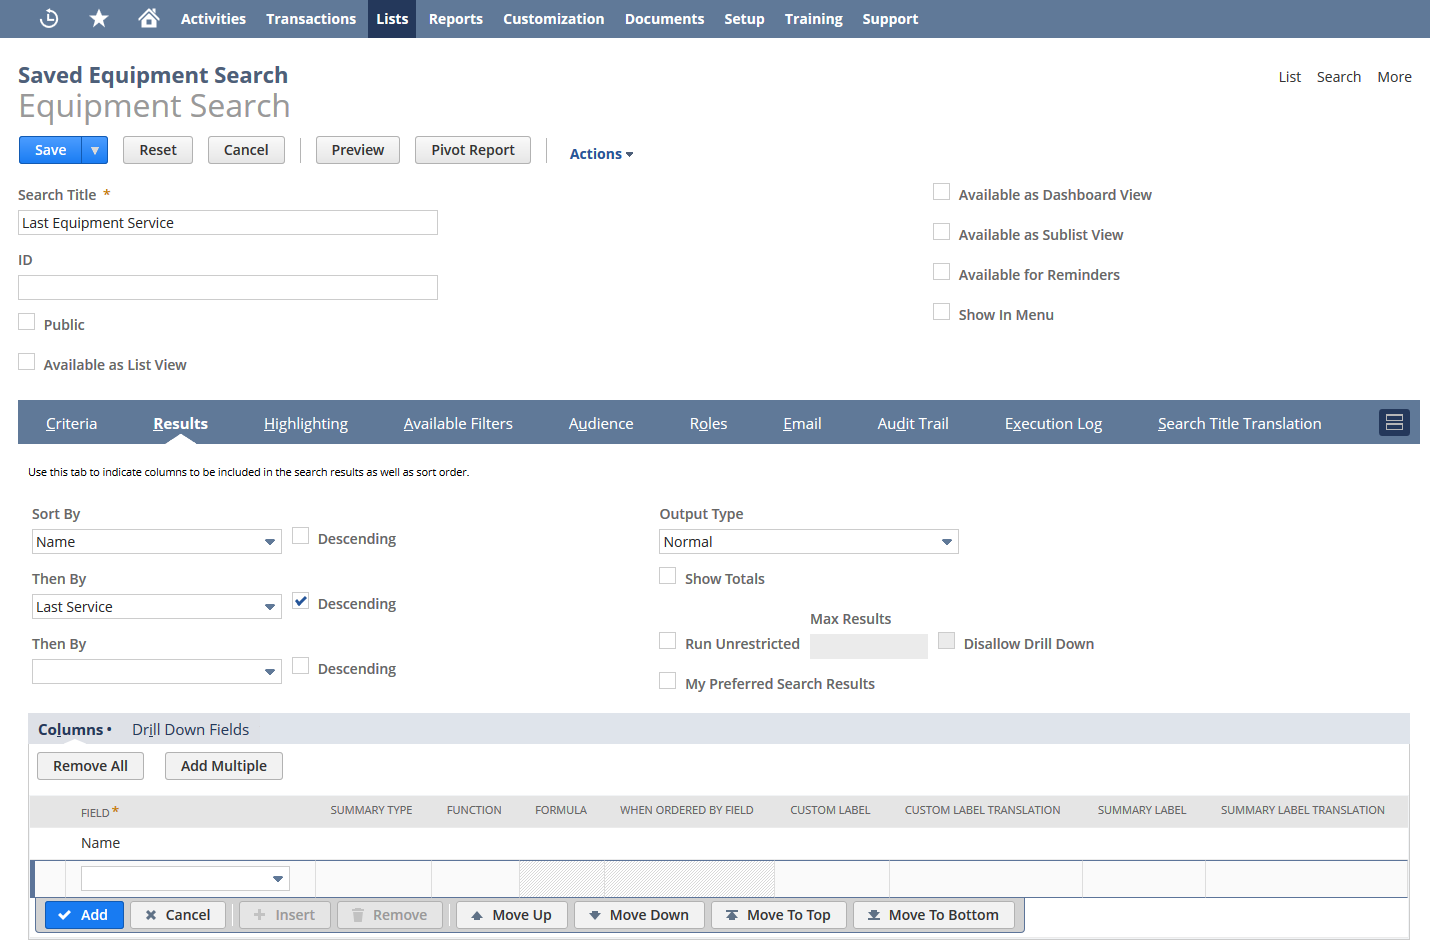Switch to the Email tab
This screenshot has height=943, width=1430.
click(x=802, y=424)
